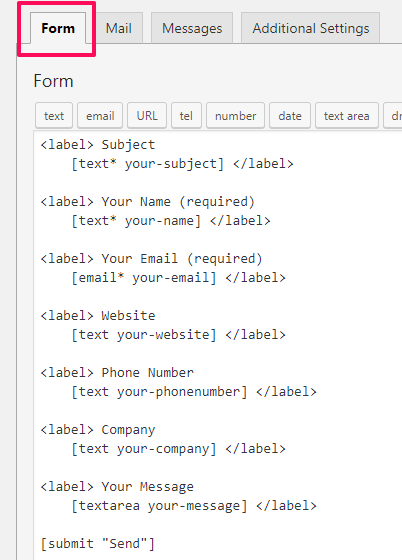Insert a number field tag
This screenshot has height=560, width=402.
point(235,116)
